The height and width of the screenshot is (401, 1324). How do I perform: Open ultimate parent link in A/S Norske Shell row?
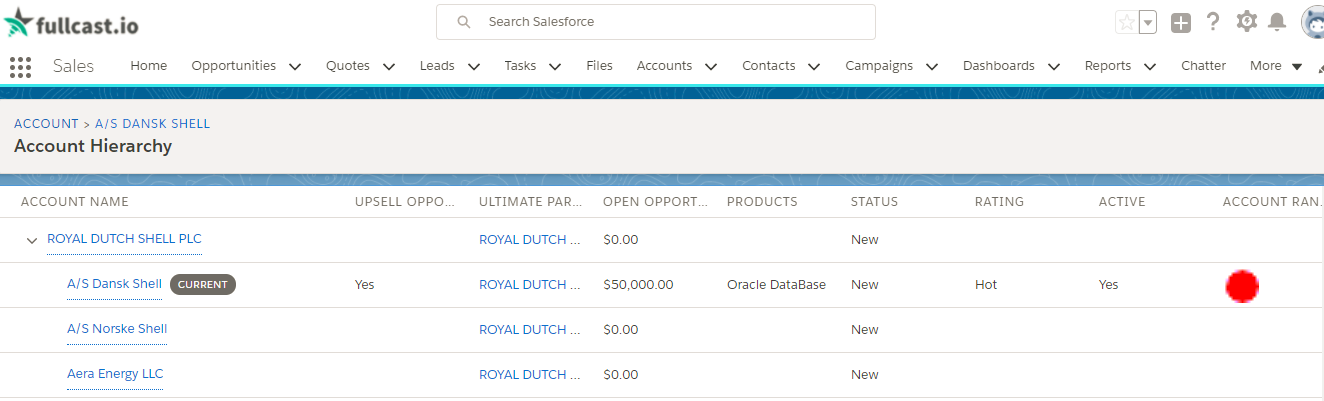click(530, 330)
